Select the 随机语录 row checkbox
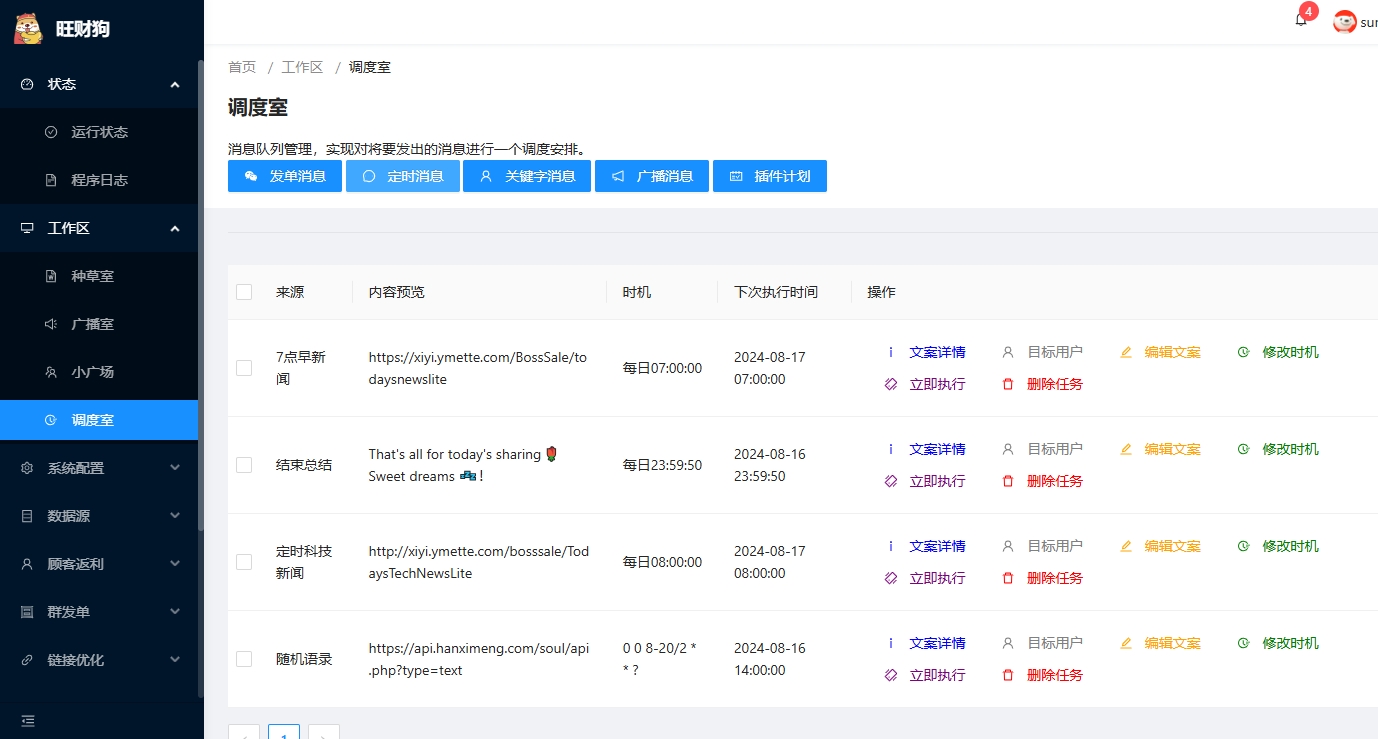Viewport: 1378px width, 739px height. click(x=244, y=659)
